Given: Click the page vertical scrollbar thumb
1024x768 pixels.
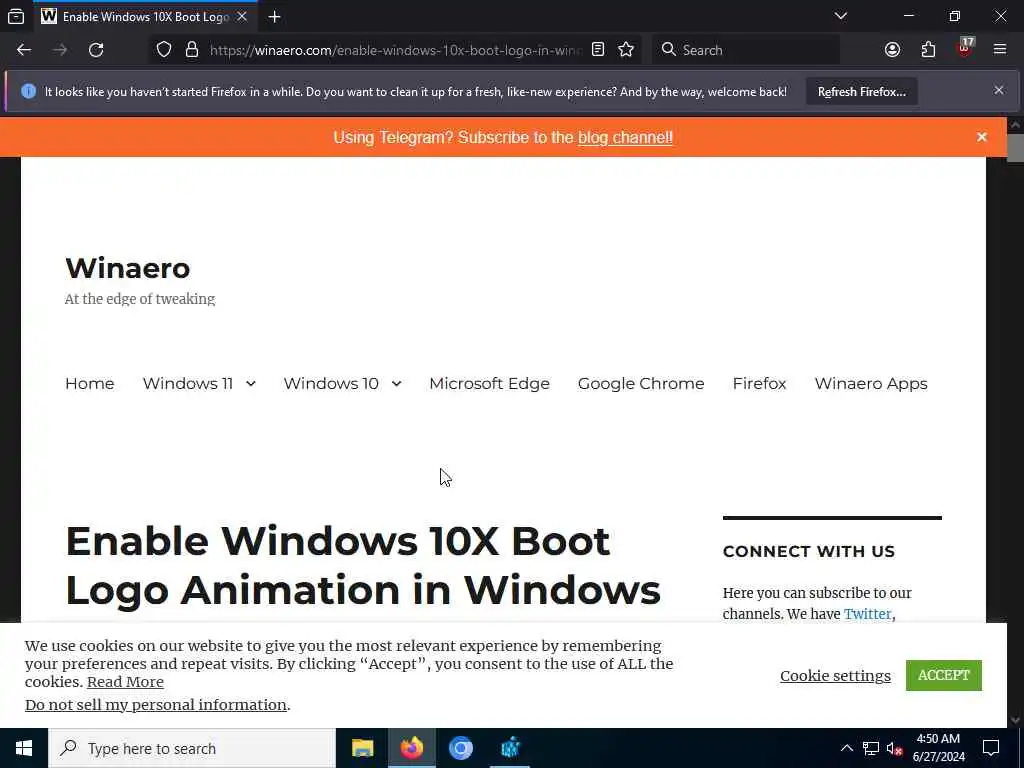Looking at the screenshot, I should [1015, 148].
